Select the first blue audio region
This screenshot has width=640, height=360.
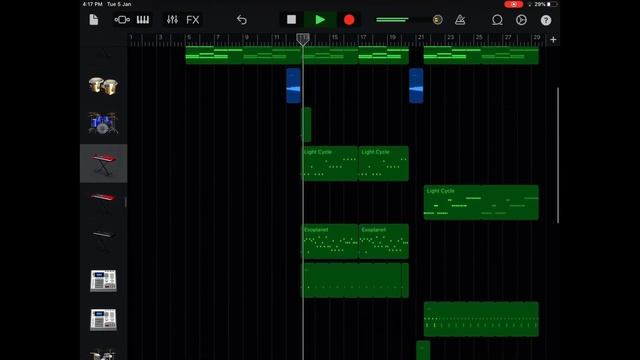(293, 86)
